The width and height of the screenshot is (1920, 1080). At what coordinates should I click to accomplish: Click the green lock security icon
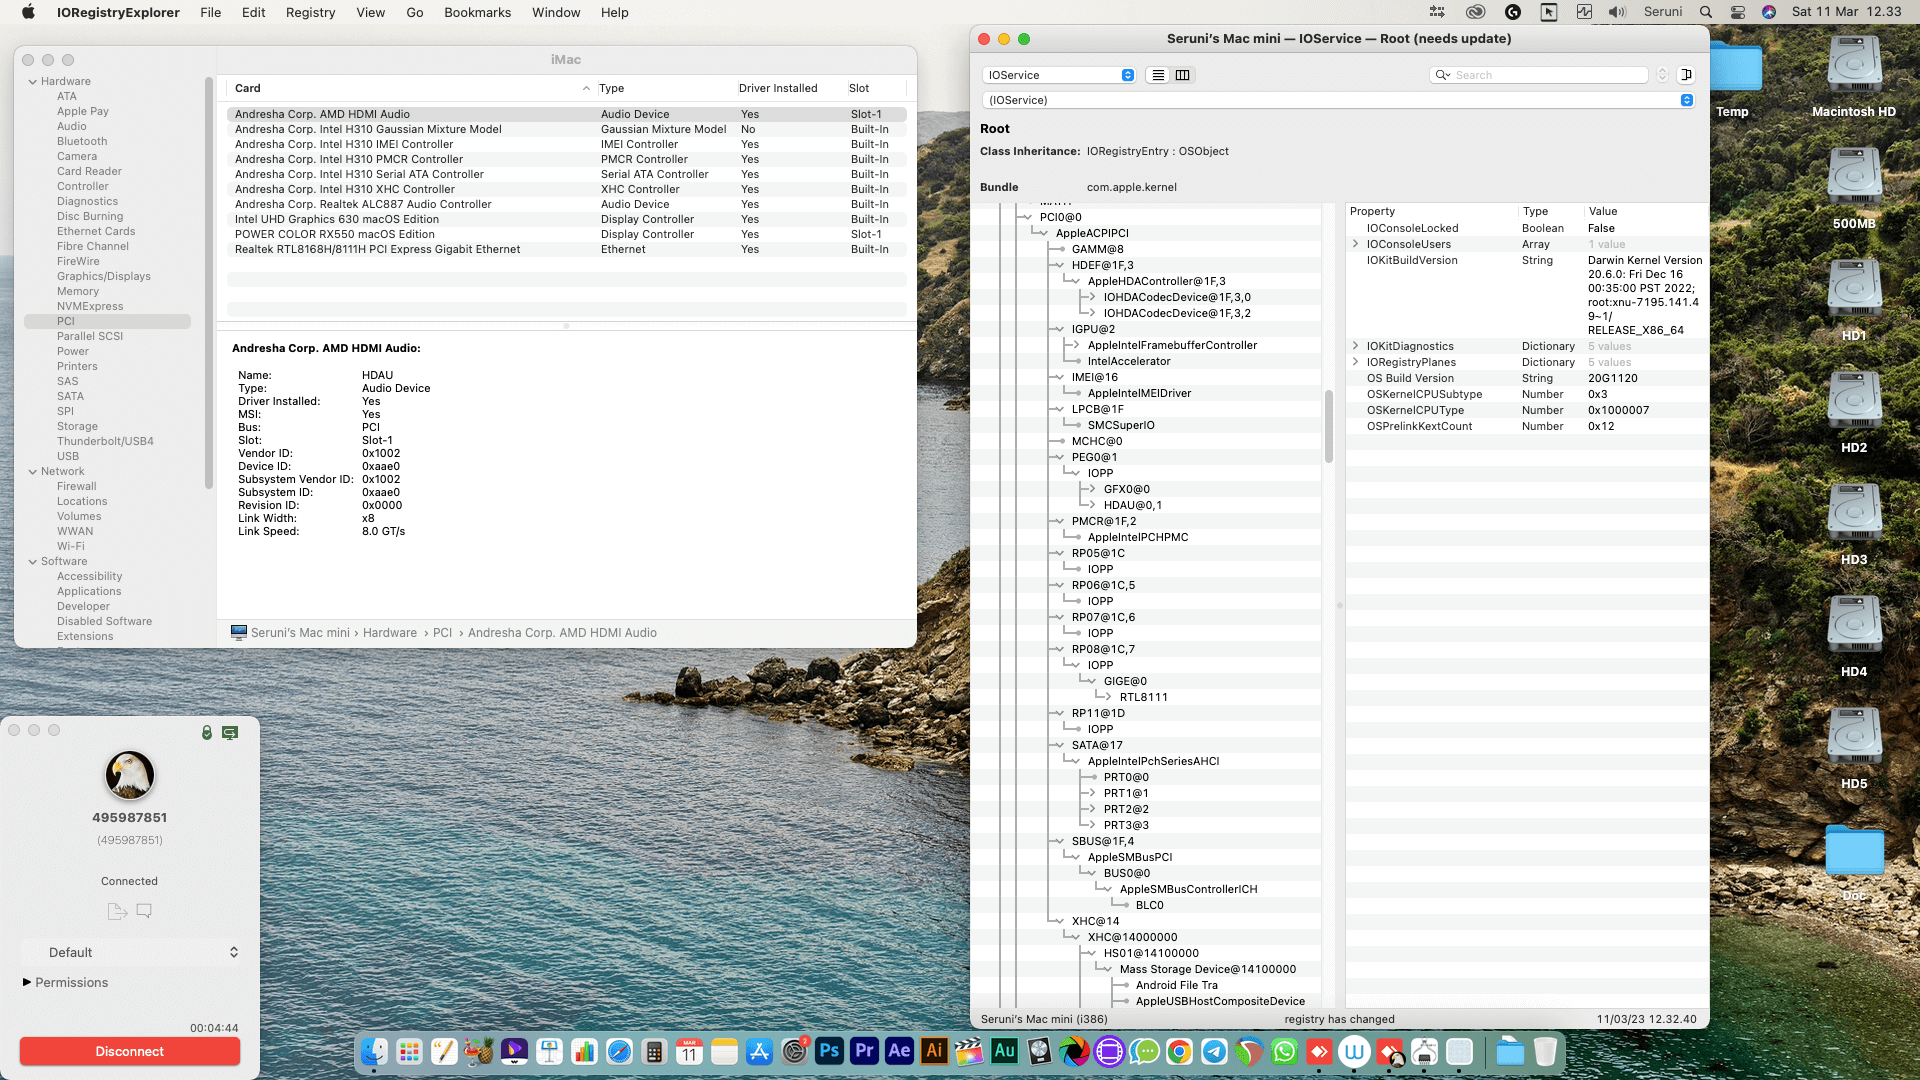[x=207, y=733]
